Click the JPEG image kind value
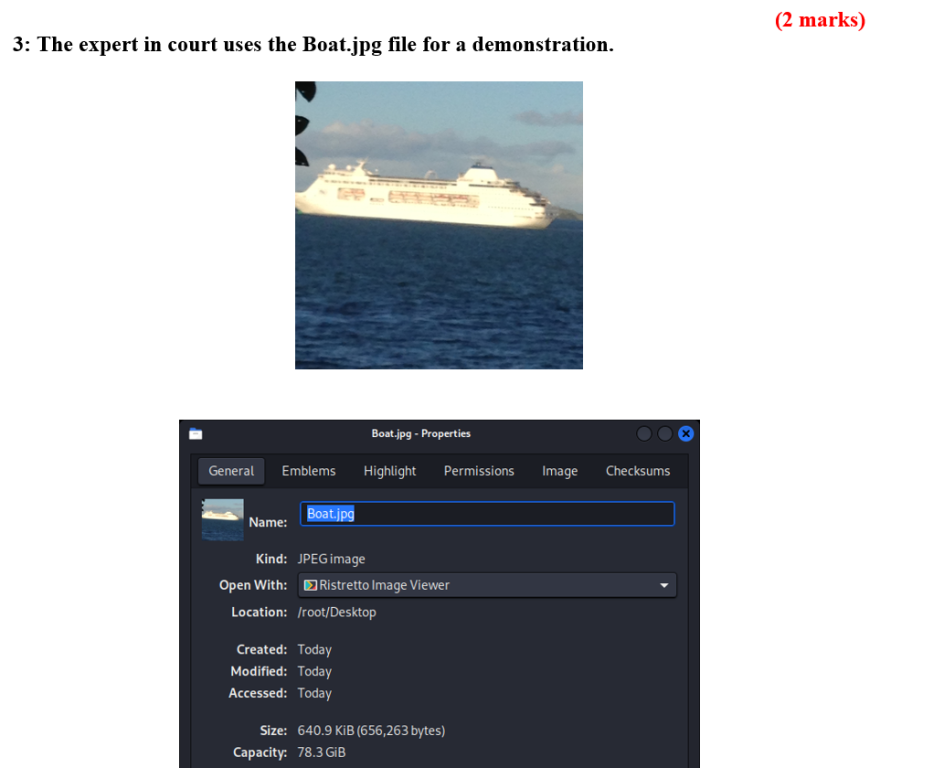Image resolution: width=944 pixels, height=768 pixels. point(331,559)
